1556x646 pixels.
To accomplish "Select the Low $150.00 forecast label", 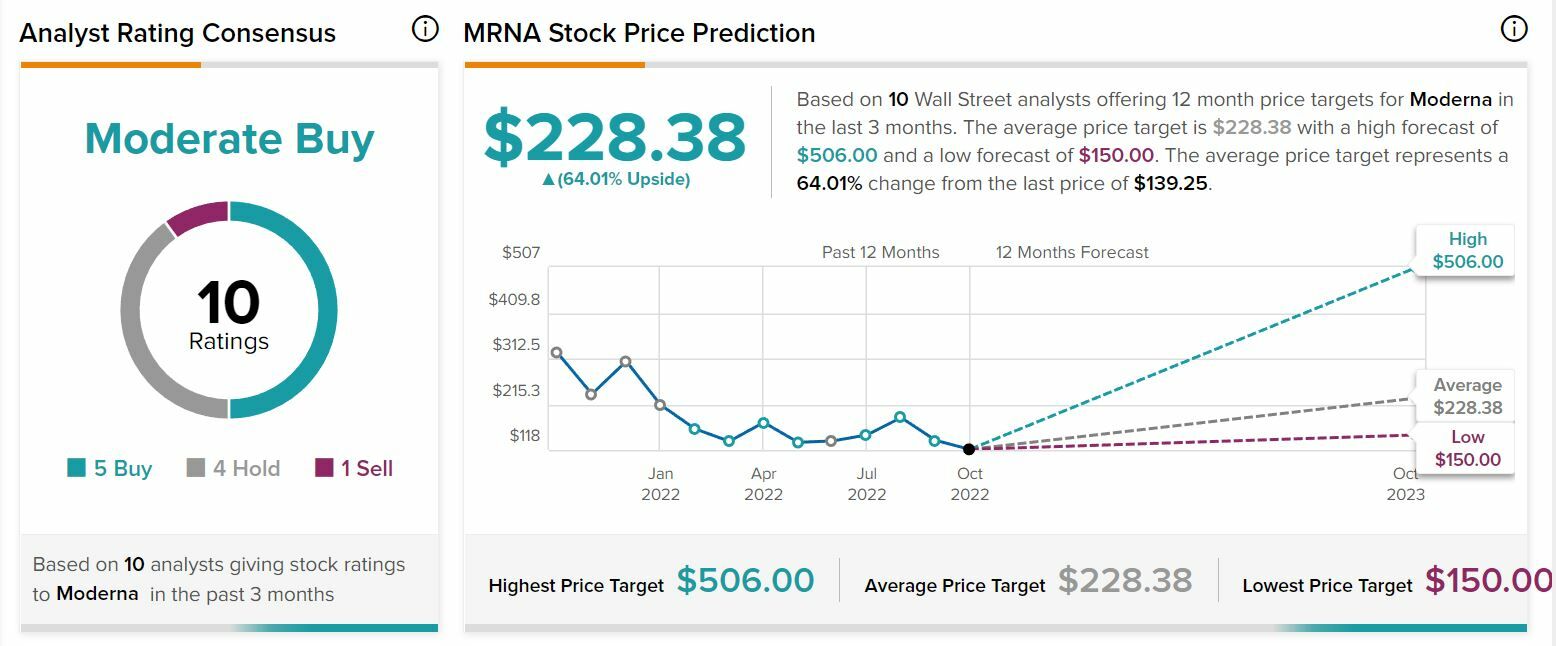I will [x=1467, y=449].
